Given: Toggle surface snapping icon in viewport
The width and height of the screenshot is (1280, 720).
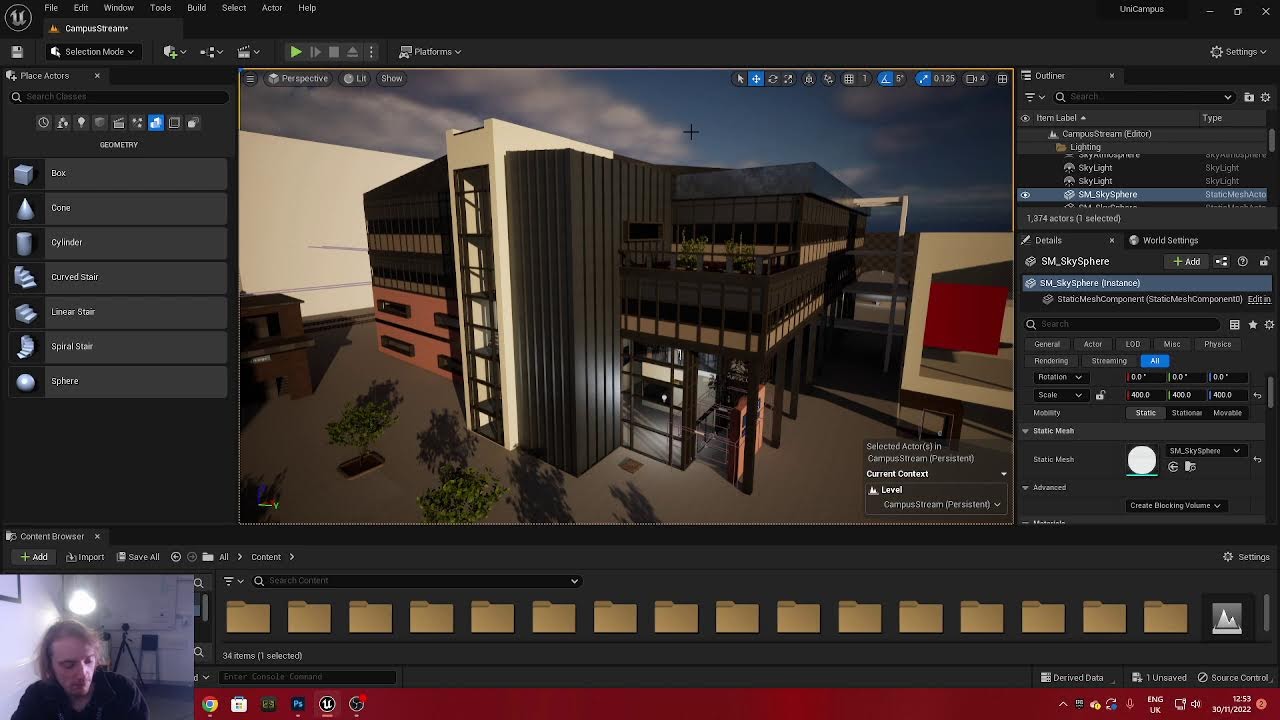Looking at the screenshot, I should click(828, 78).
